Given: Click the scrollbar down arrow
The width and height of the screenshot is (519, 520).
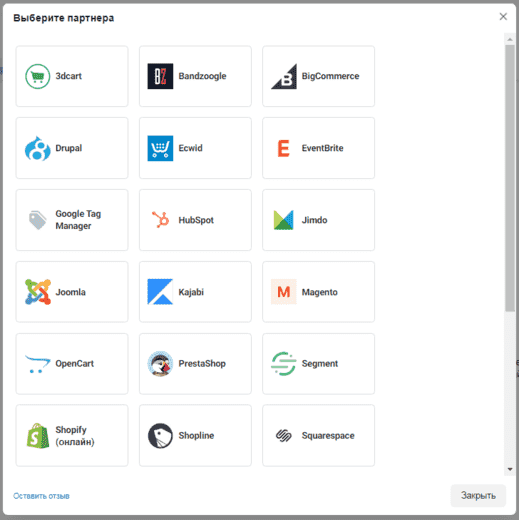Looking at the screenshot, I should (x=510, y=469).
